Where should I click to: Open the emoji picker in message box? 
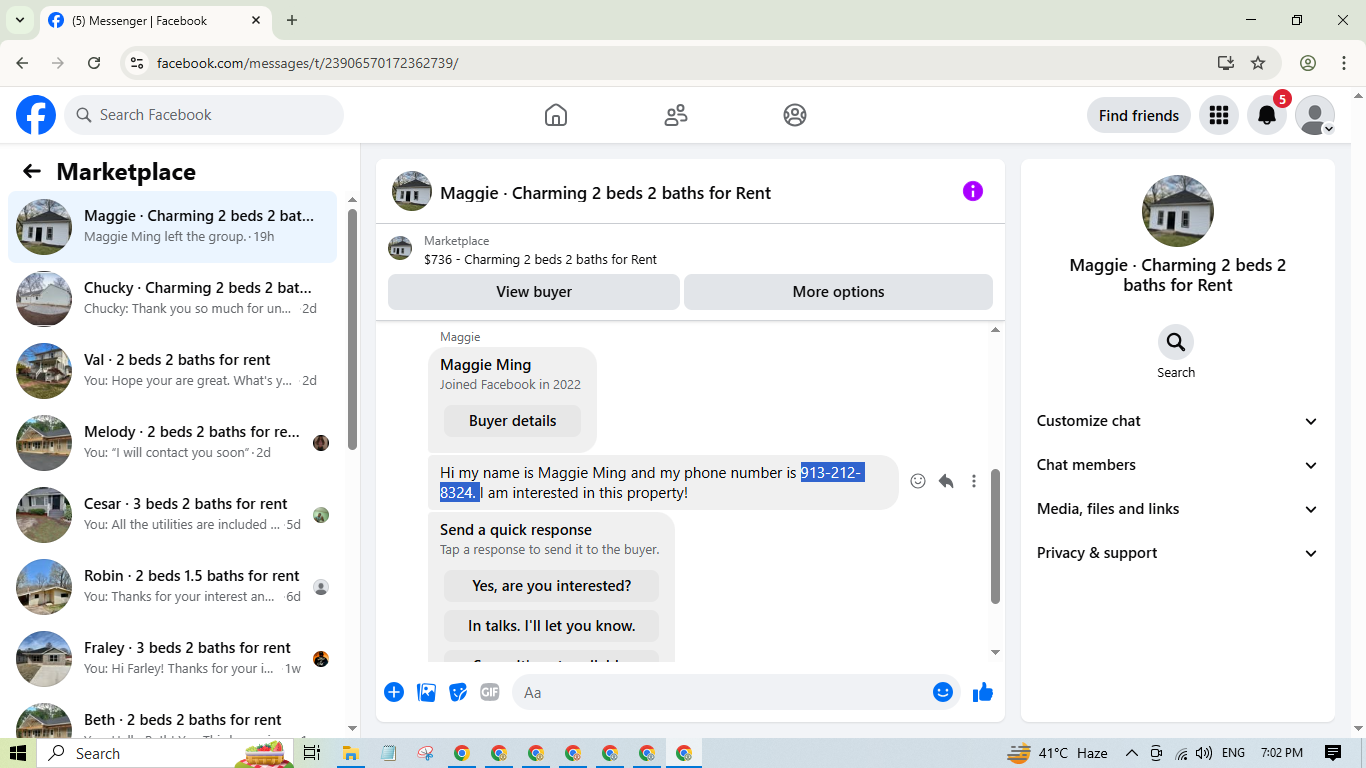pos(943,692)
